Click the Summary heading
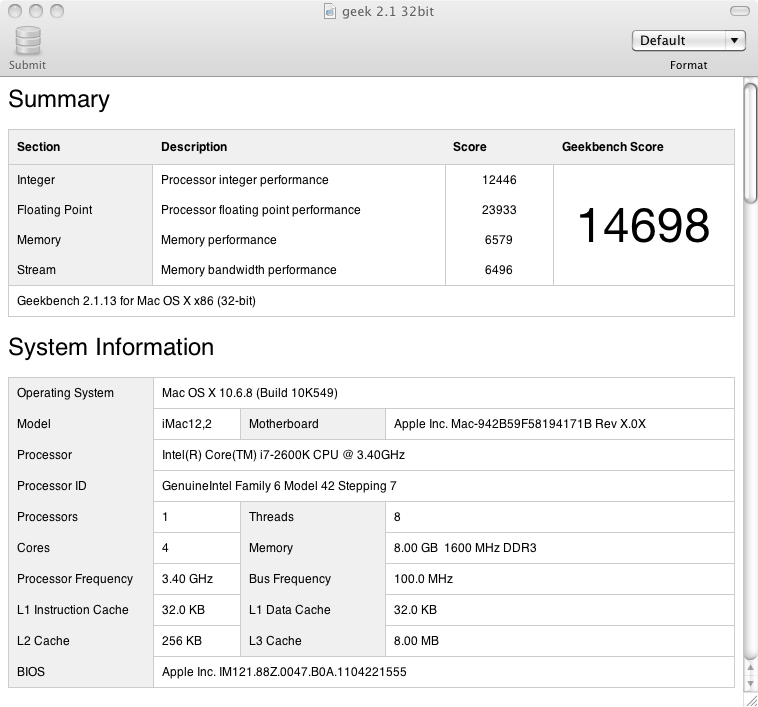758x707 pixels. (x=59, y=100)
